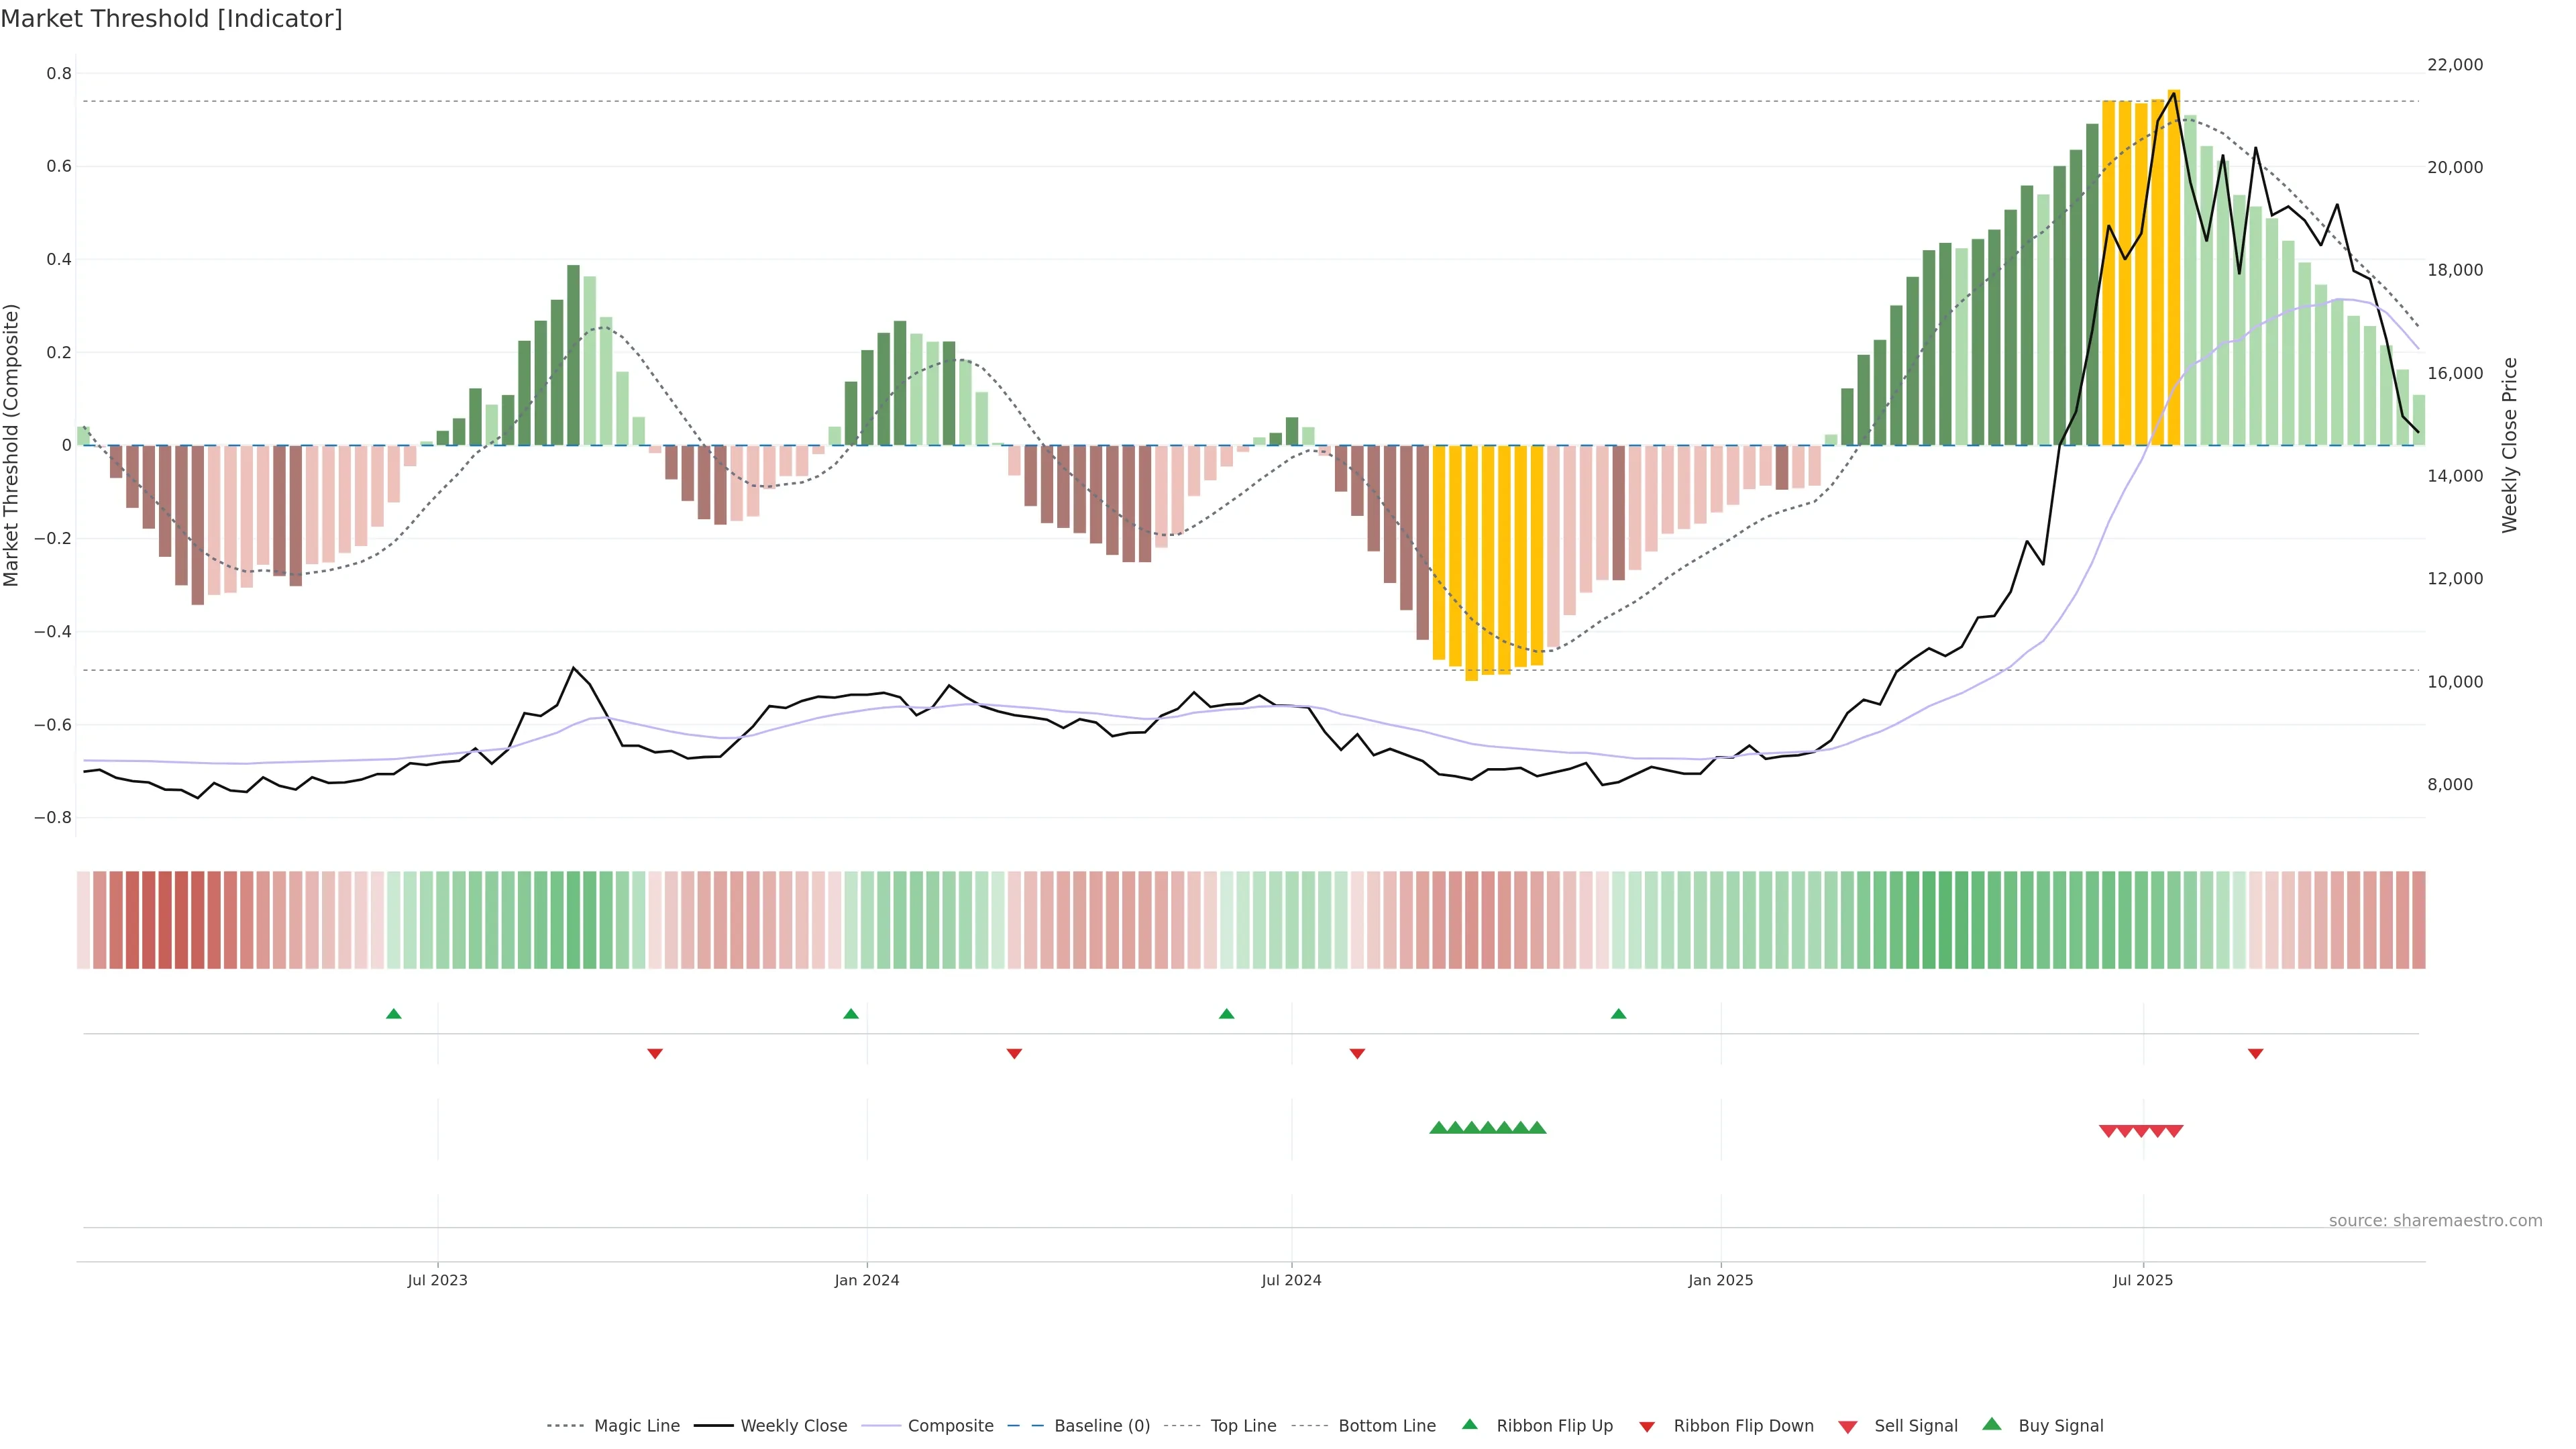Click the Jan 2025 x-axis label

(1720, 1280)
